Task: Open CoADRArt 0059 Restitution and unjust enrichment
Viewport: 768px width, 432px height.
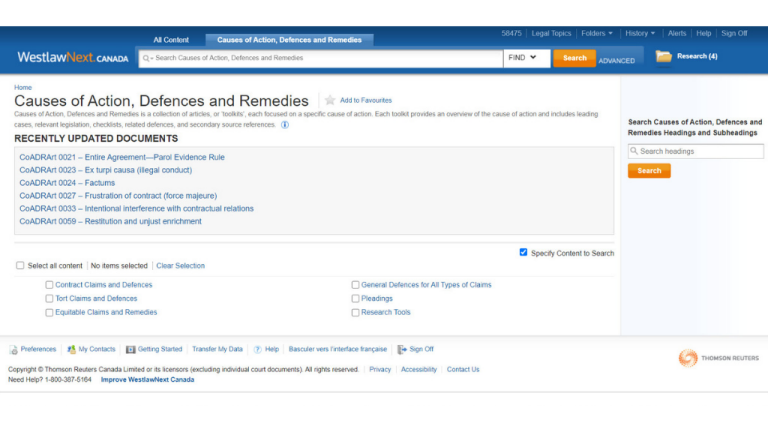Action: [x=110, y=221]
